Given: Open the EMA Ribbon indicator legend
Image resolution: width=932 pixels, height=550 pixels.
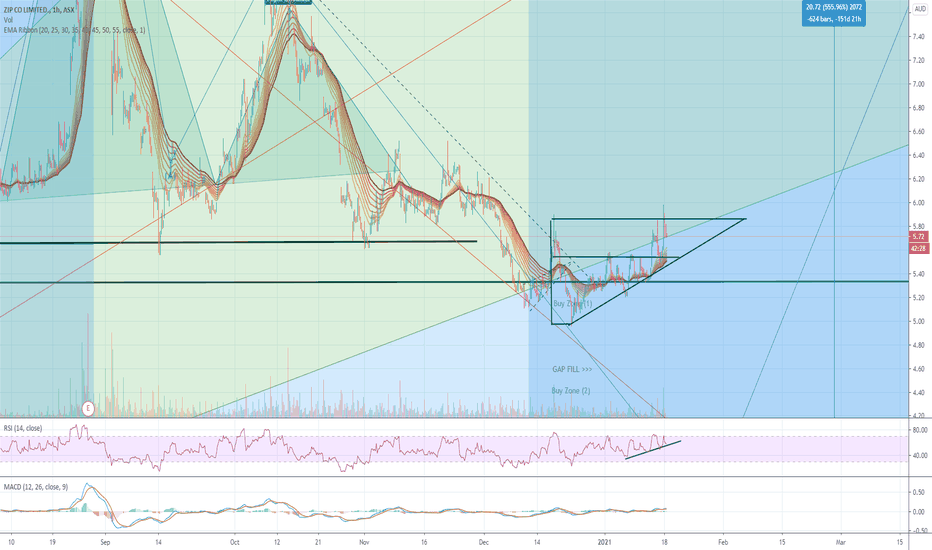Looking at the screenshot, I should pyautogui.click(x=74, y=30).
